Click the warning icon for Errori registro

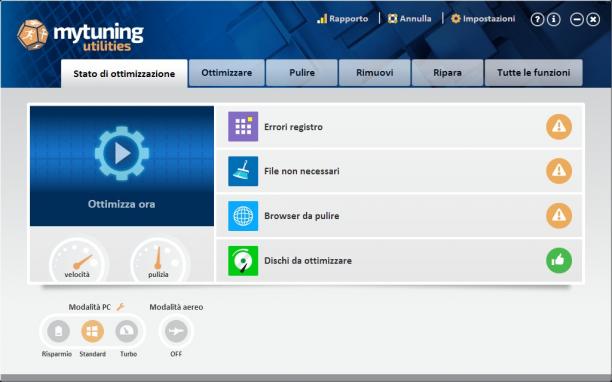pos(559,127)
